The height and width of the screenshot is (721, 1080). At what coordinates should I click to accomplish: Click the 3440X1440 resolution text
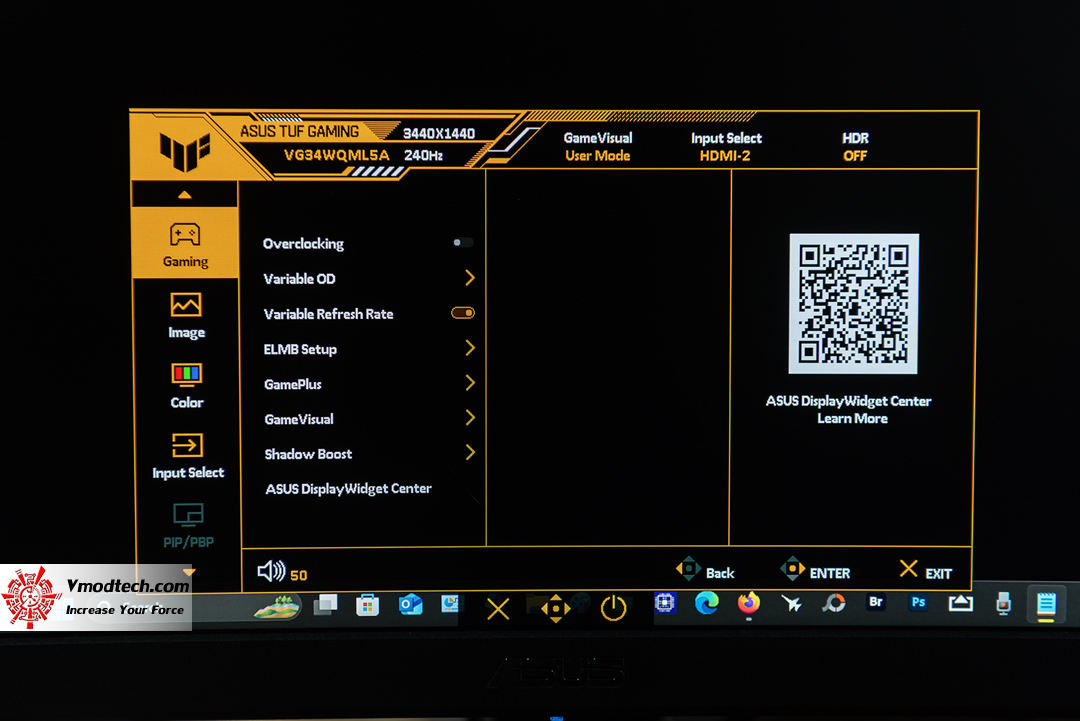[439, 134]
